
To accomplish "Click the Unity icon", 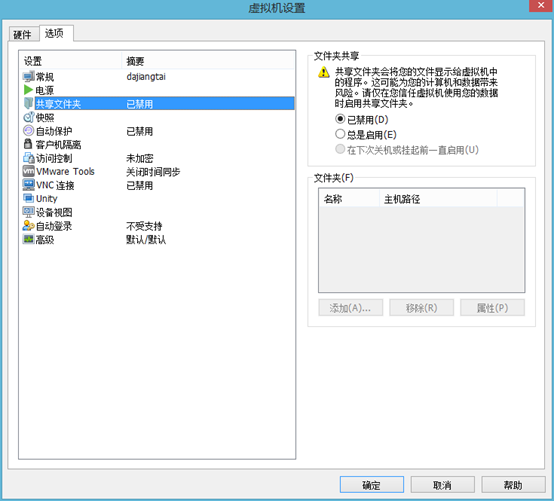I will point(28,198).
